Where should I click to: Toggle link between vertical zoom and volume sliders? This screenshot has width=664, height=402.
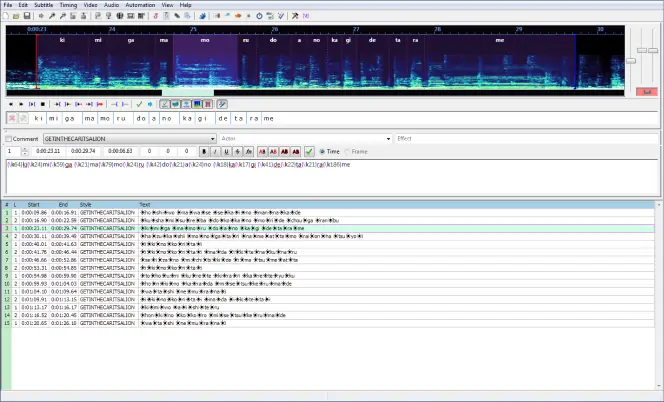tap(647, 91)
